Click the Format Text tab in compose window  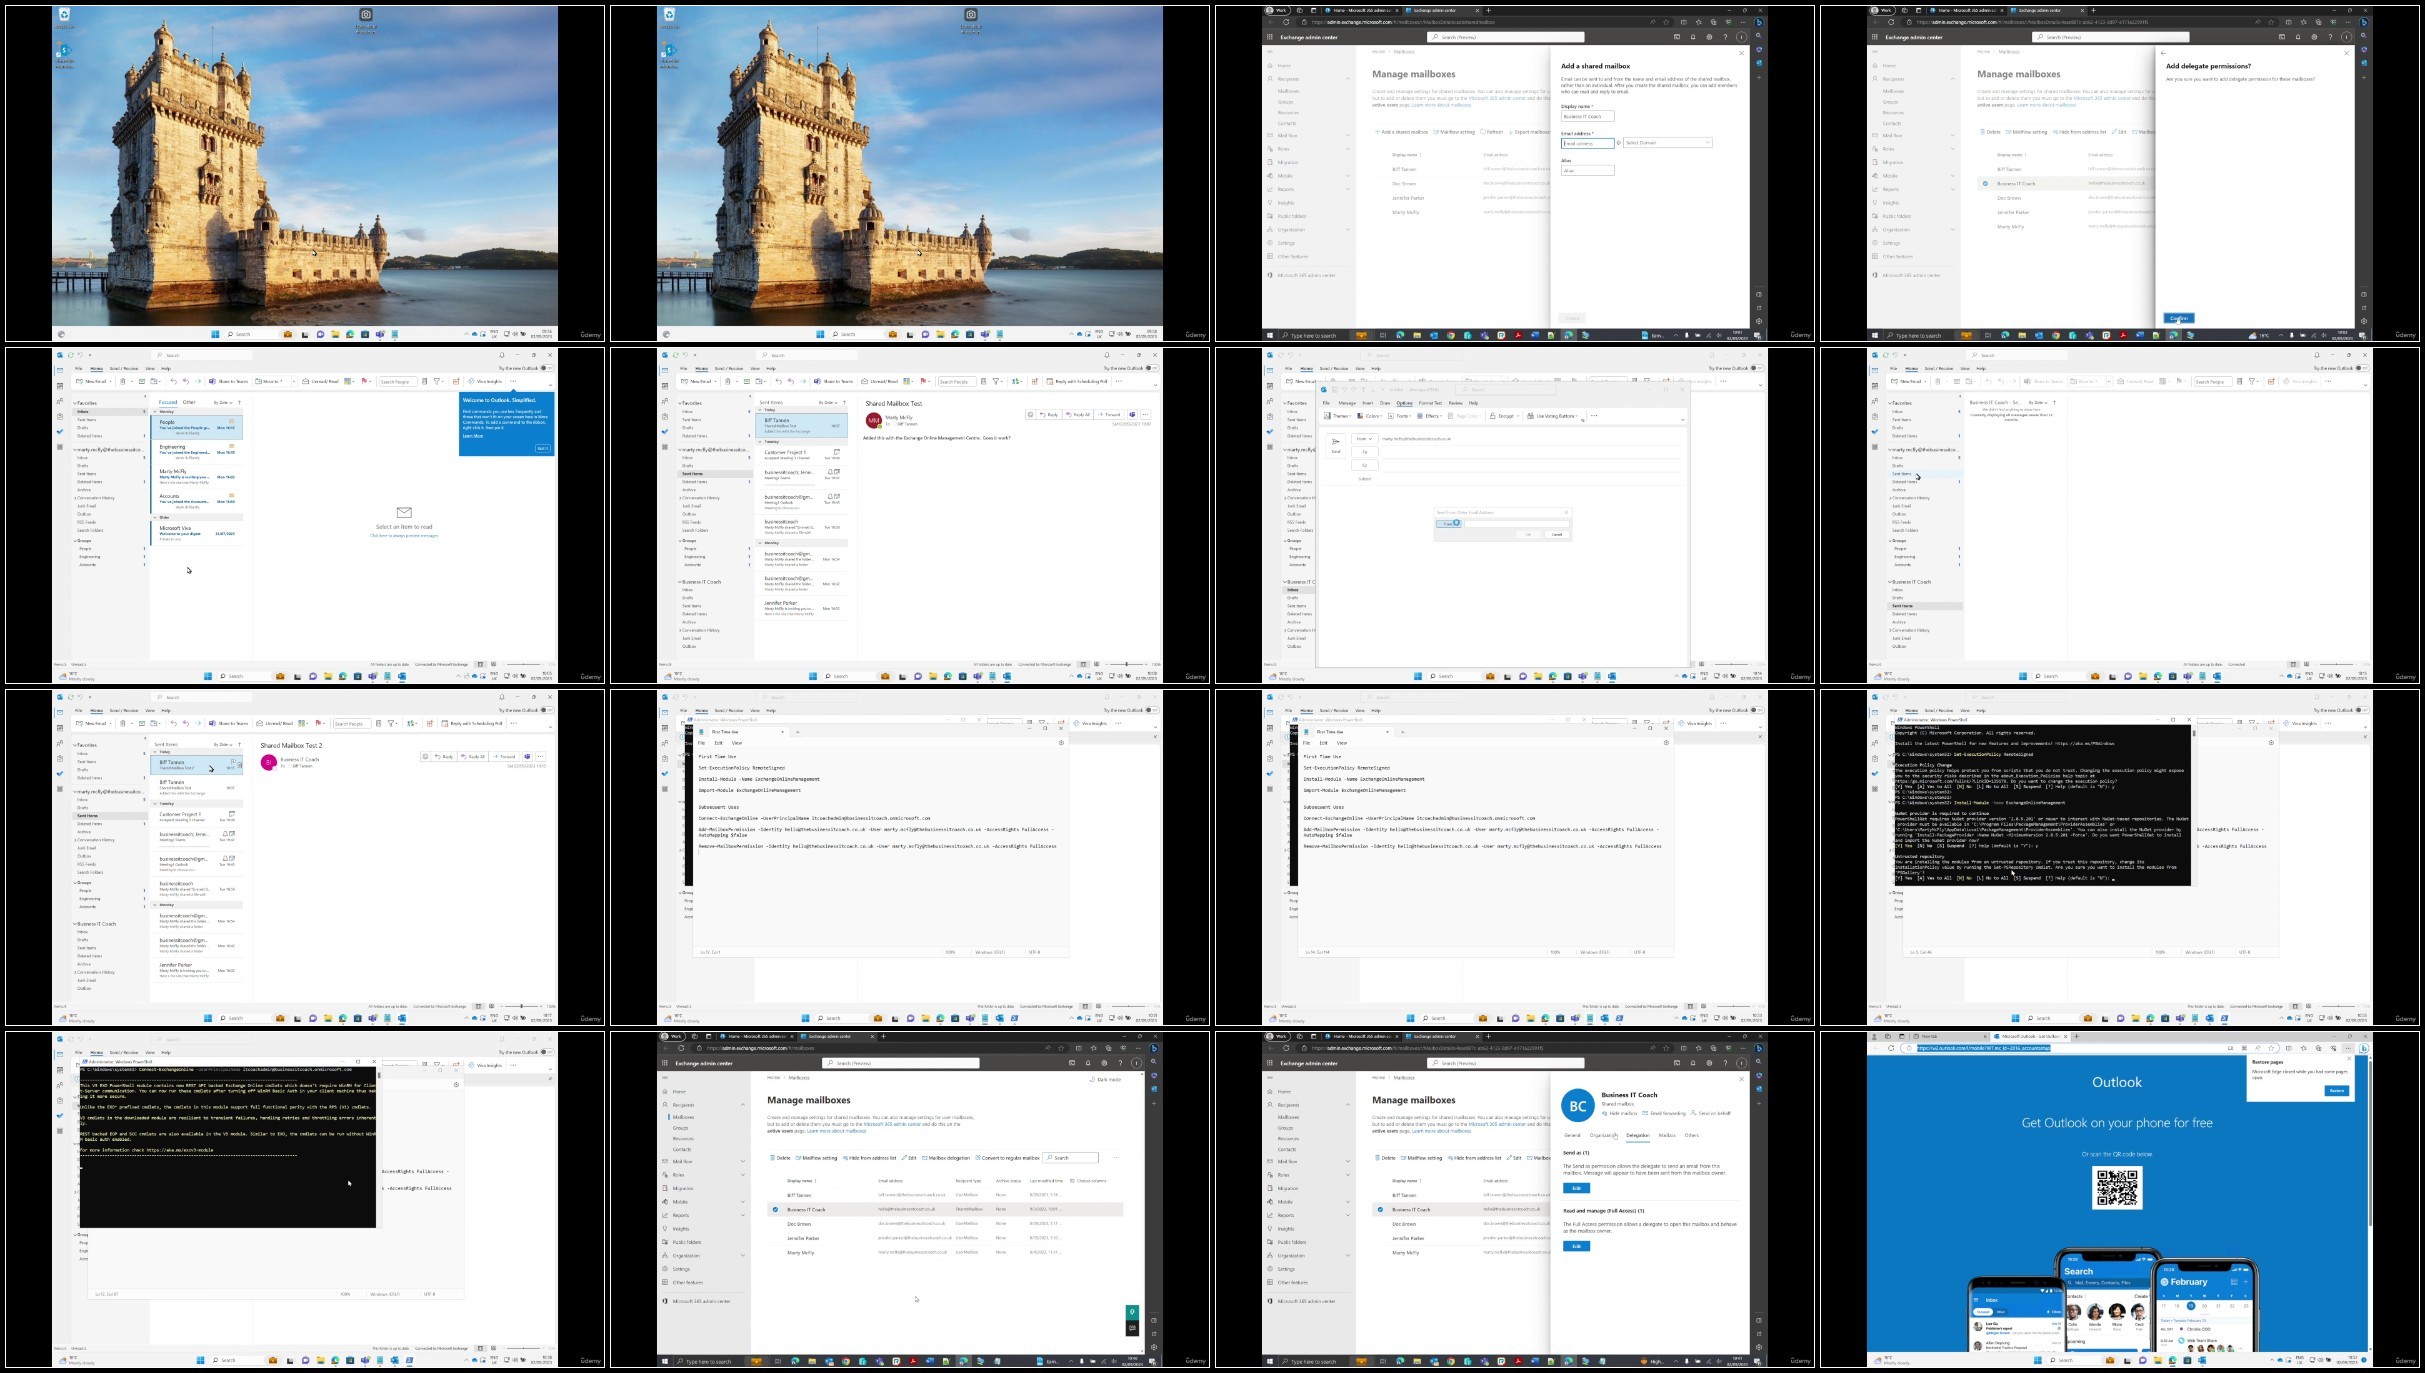point(1430,403)
